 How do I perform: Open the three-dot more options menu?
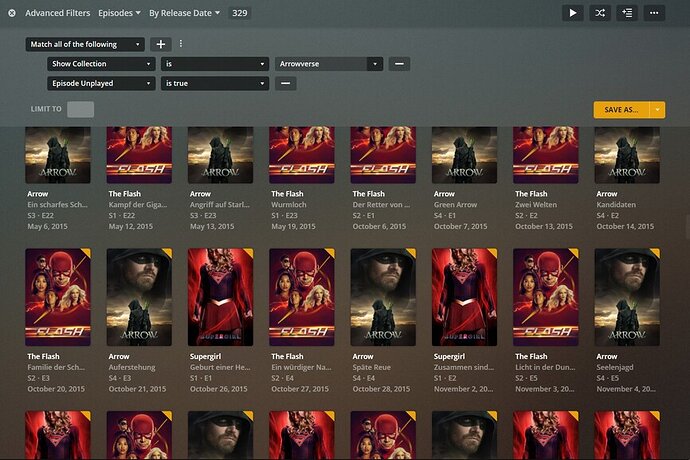[x=654, y=13]
